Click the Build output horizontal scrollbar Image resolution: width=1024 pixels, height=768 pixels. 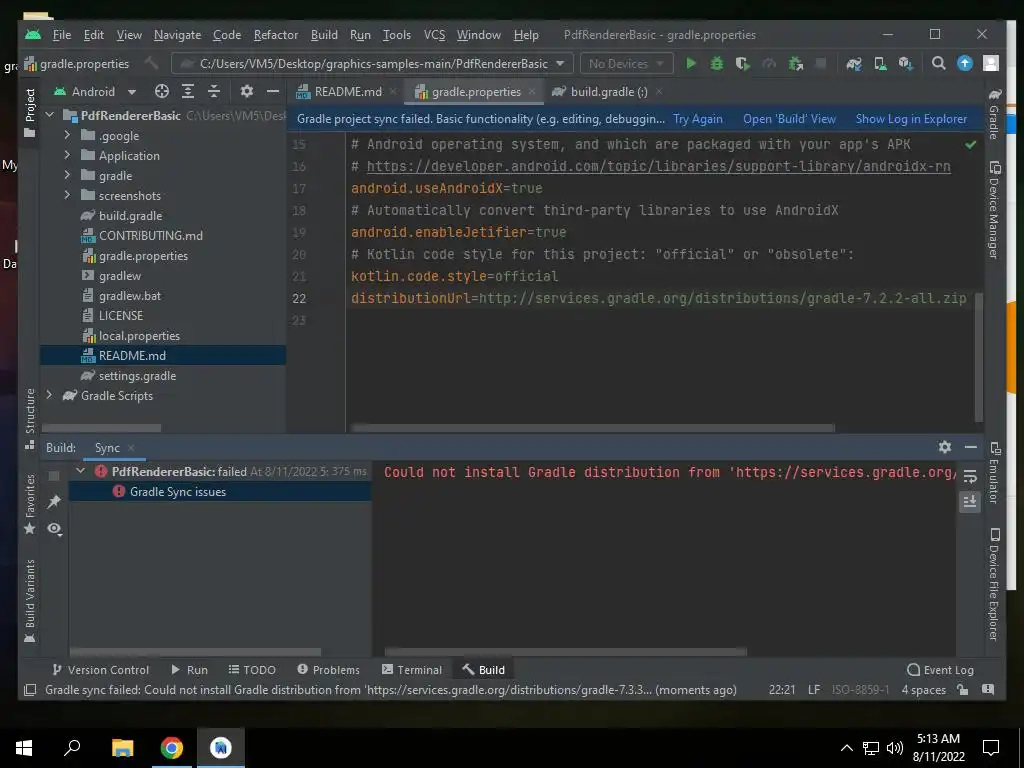click(566, 651)
